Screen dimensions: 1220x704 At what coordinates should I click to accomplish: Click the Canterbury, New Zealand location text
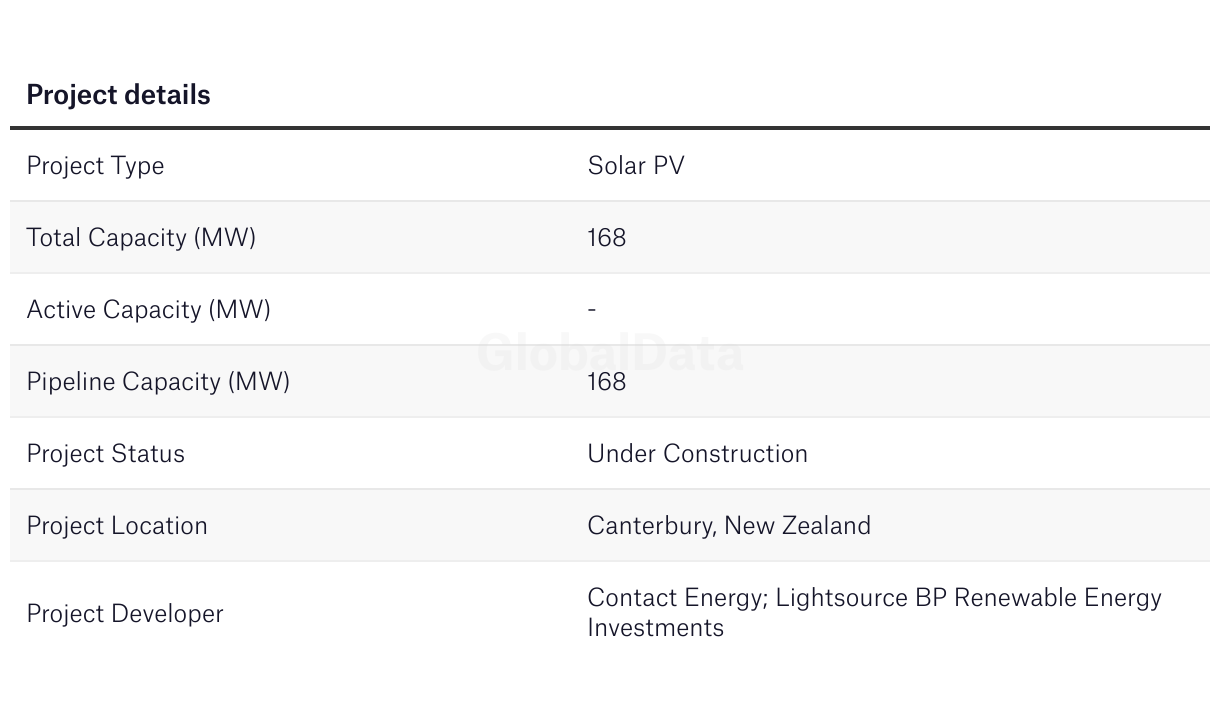[x=729, y=526]
